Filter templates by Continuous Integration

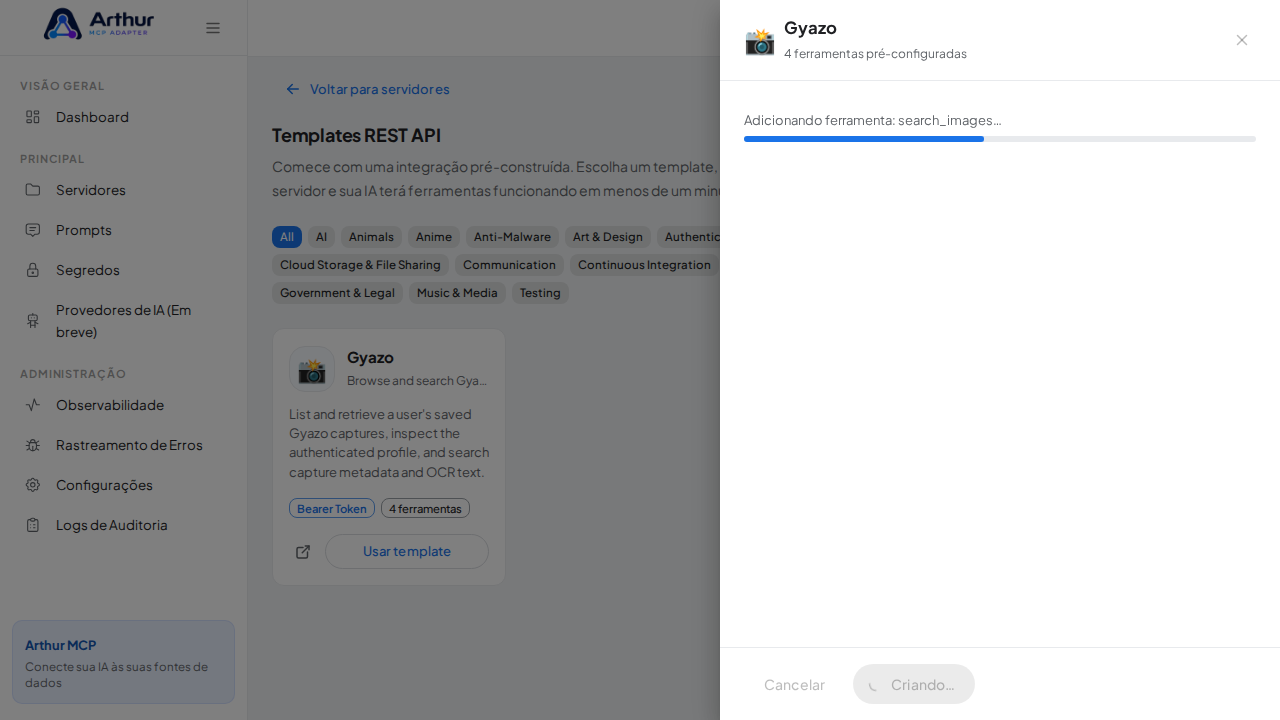pyautogui.click(x=644, y=265)
